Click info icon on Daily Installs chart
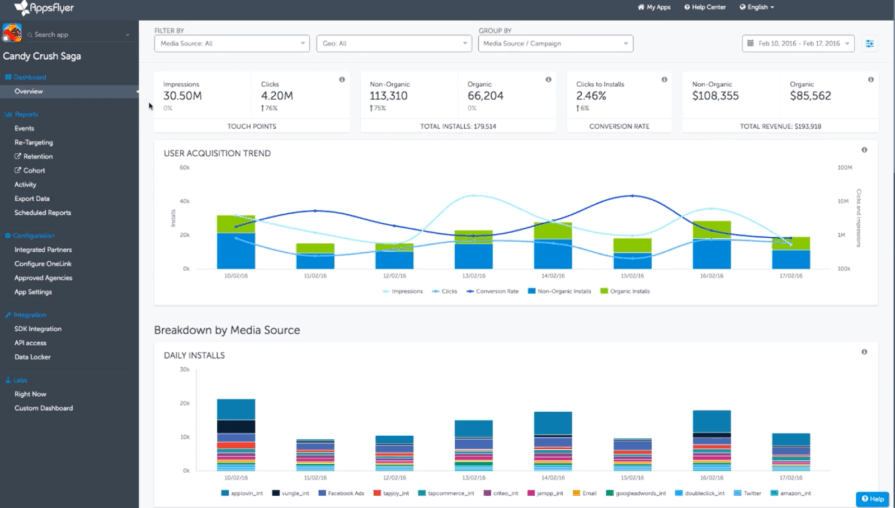 pyautogui.click(x=864, y=352)
